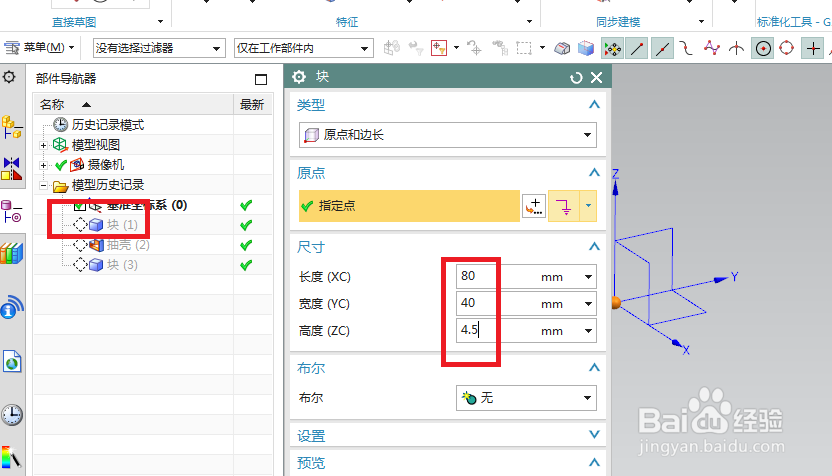Select 抽壳 (2) feature
This screenshot has width=832, height=476.
[127, 245]
